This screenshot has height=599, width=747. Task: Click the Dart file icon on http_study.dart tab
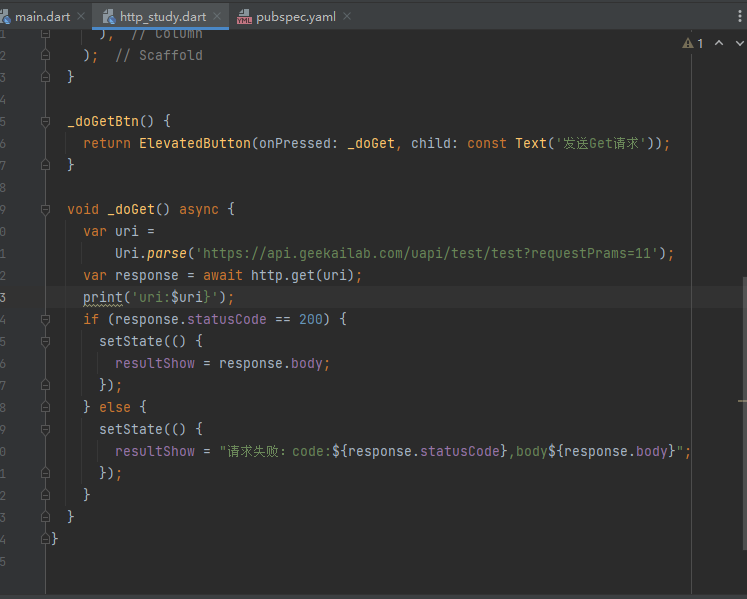[109, 17]
